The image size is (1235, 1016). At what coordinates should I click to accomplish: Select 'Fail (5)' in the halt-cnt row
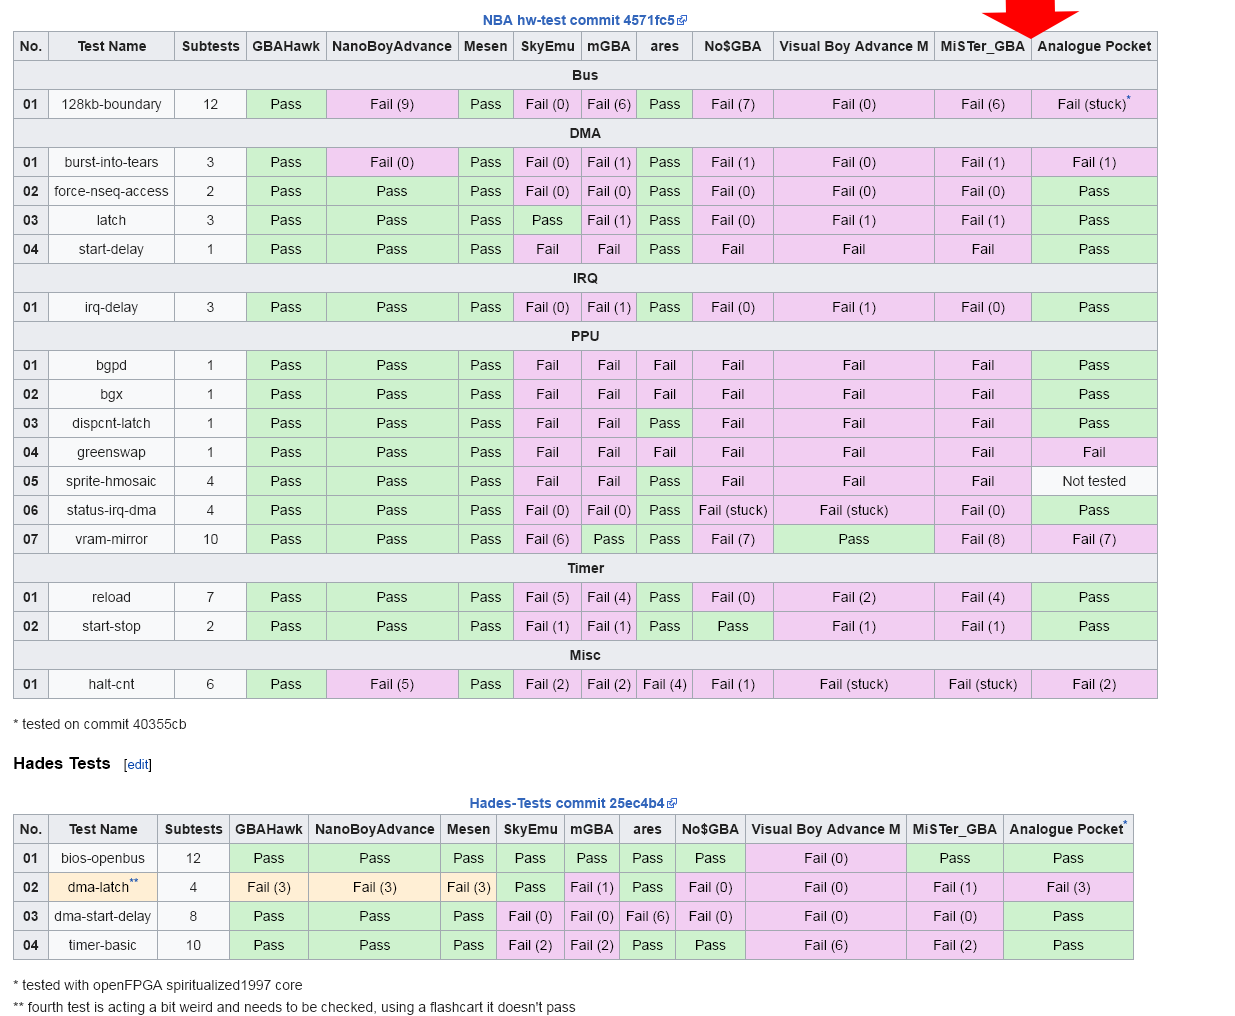(x=392, y=684)
